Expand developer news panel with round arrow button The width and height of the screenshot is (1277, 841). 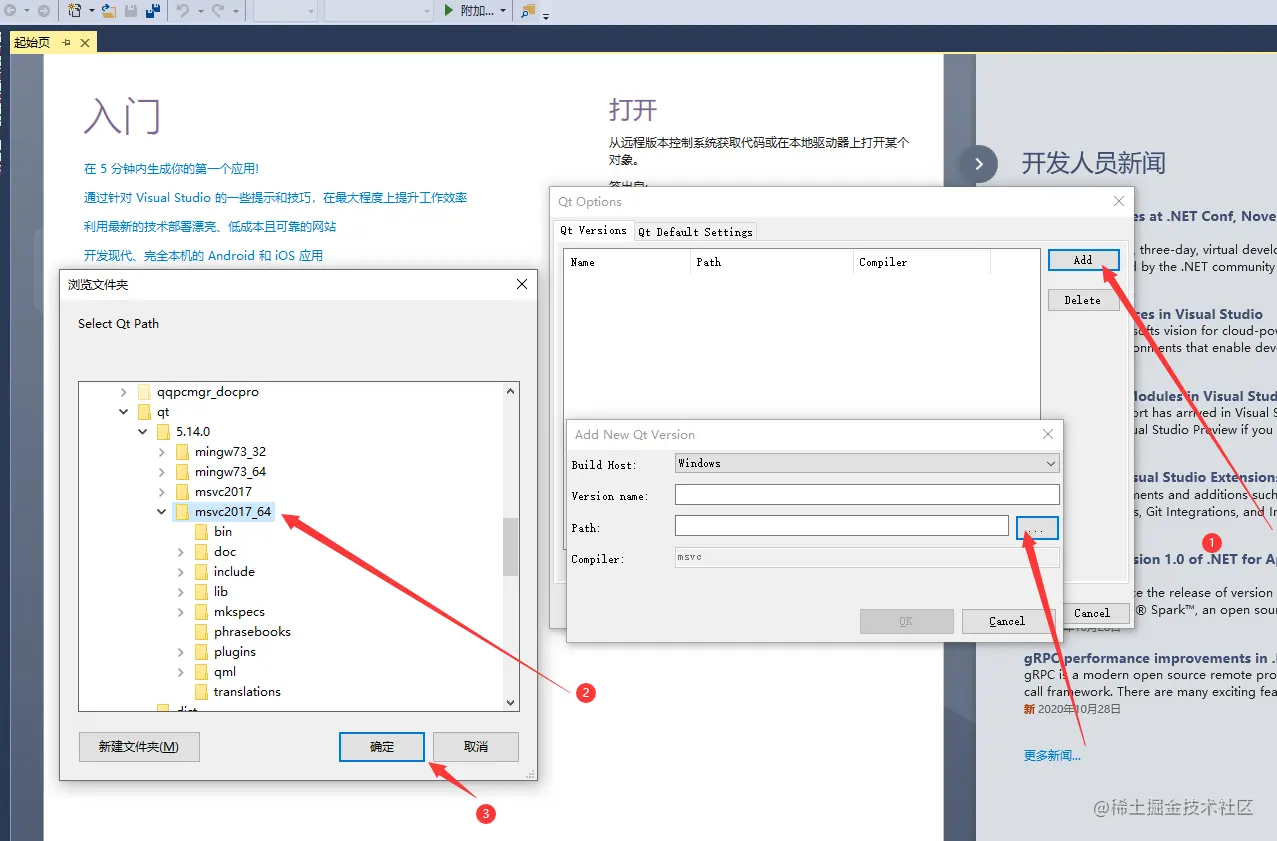980,164
